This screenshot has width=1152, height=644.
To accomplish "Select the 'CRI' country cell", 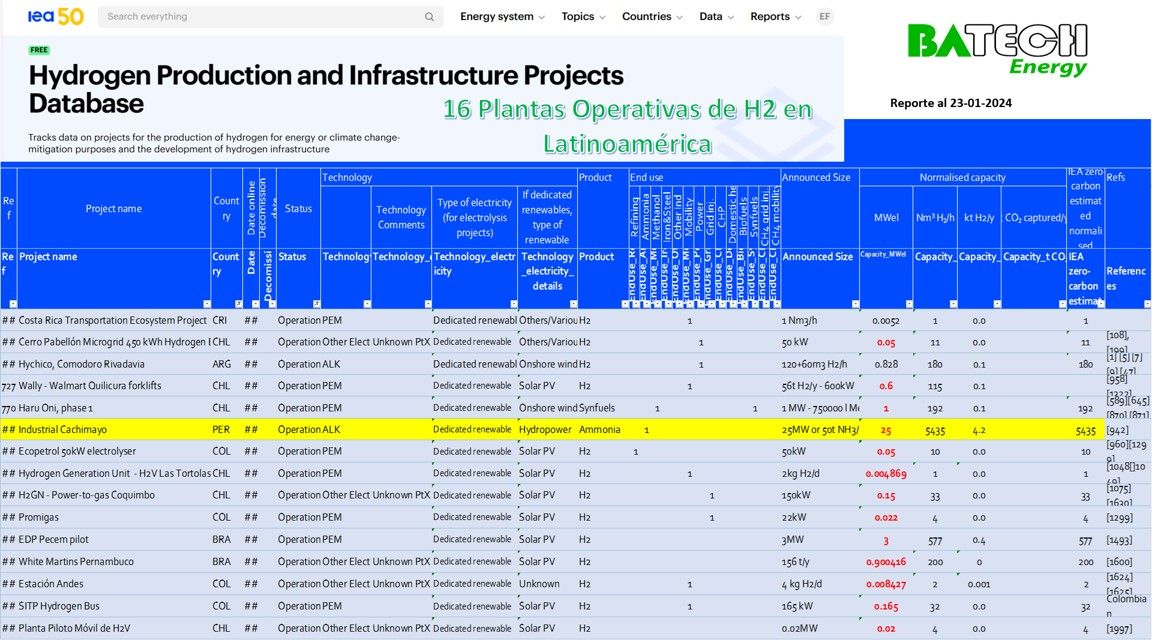I will [x=226, y=320].
